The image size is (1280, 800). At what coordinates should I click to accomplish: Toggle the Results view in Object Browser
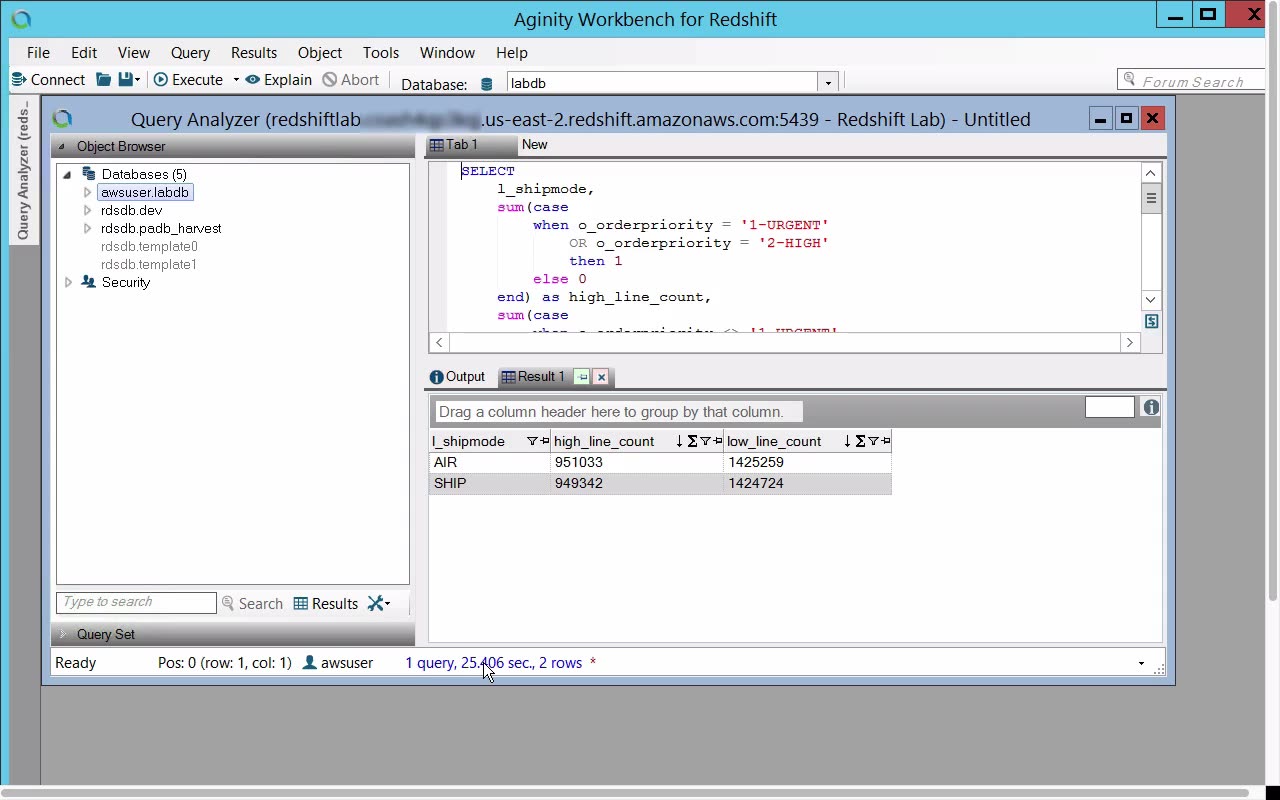tap(326, 603)
